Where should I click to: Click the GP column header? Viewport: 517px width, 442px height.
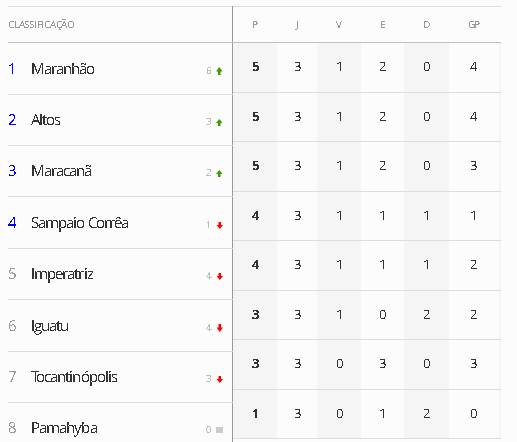coord(474,25)
